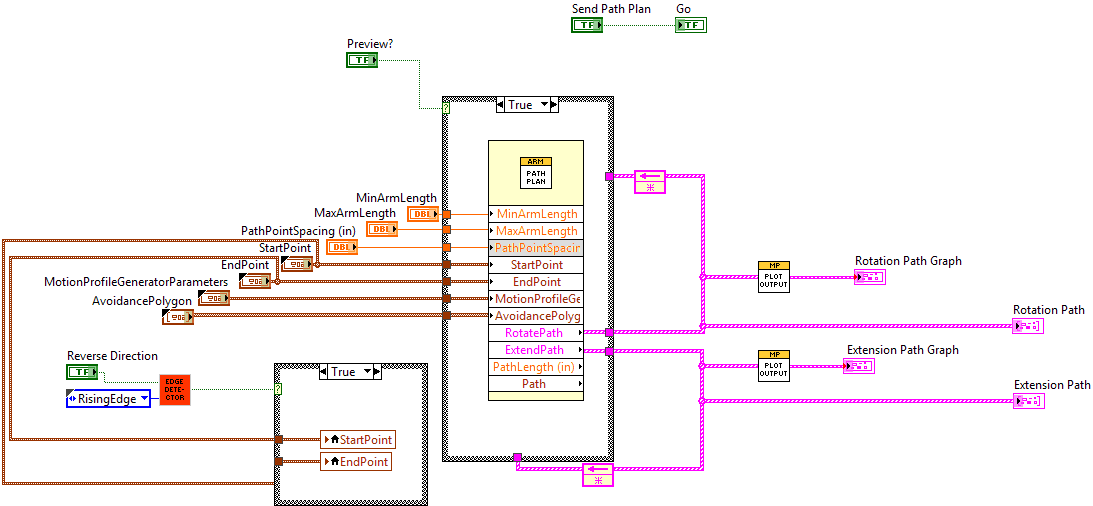Screen dimensions: 1093x506
Task: Open the large case structure True selector
Action: (x=527, y=105)
